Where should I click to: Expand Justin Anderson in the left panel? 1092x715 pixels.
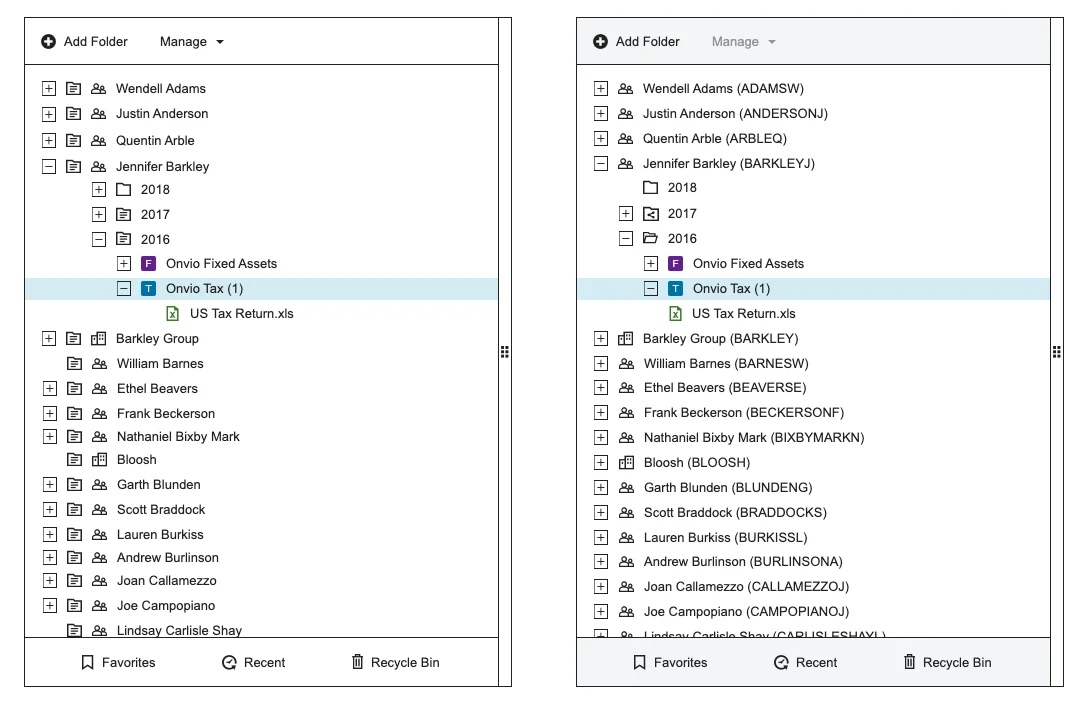point(49,113)
